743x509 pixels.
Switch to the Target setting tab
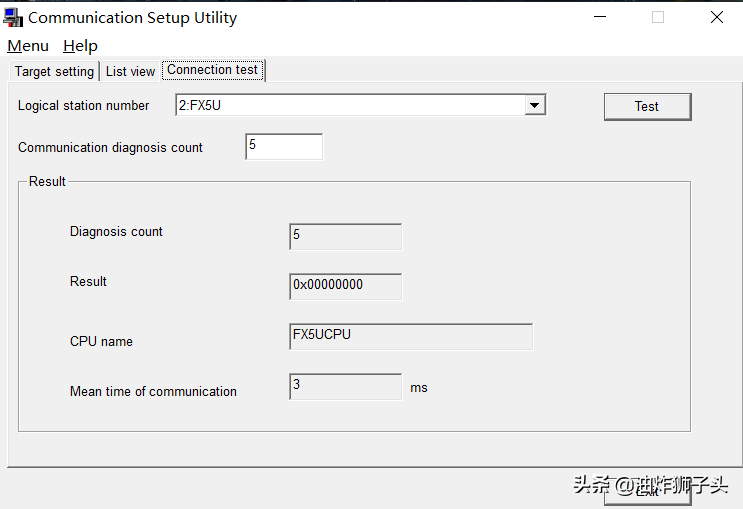point(54,72)
